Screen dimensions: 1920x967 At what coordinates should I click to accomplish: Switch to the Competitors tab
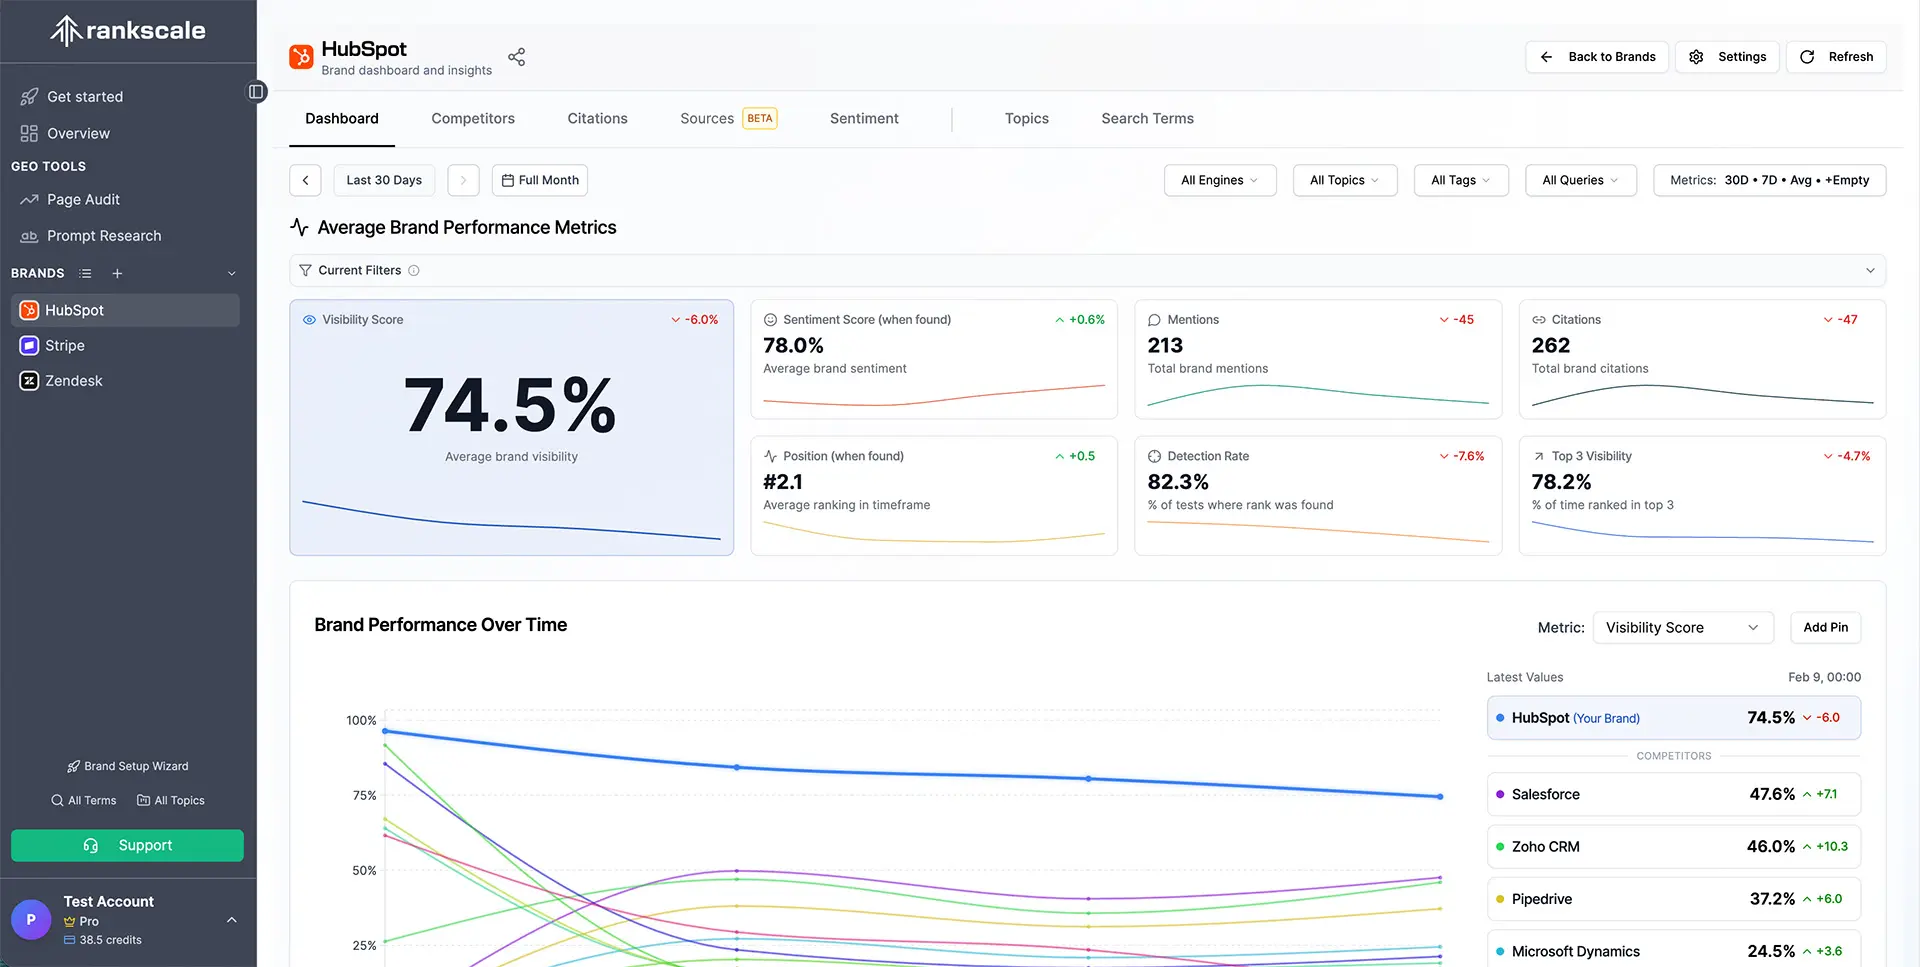(473, 118)
